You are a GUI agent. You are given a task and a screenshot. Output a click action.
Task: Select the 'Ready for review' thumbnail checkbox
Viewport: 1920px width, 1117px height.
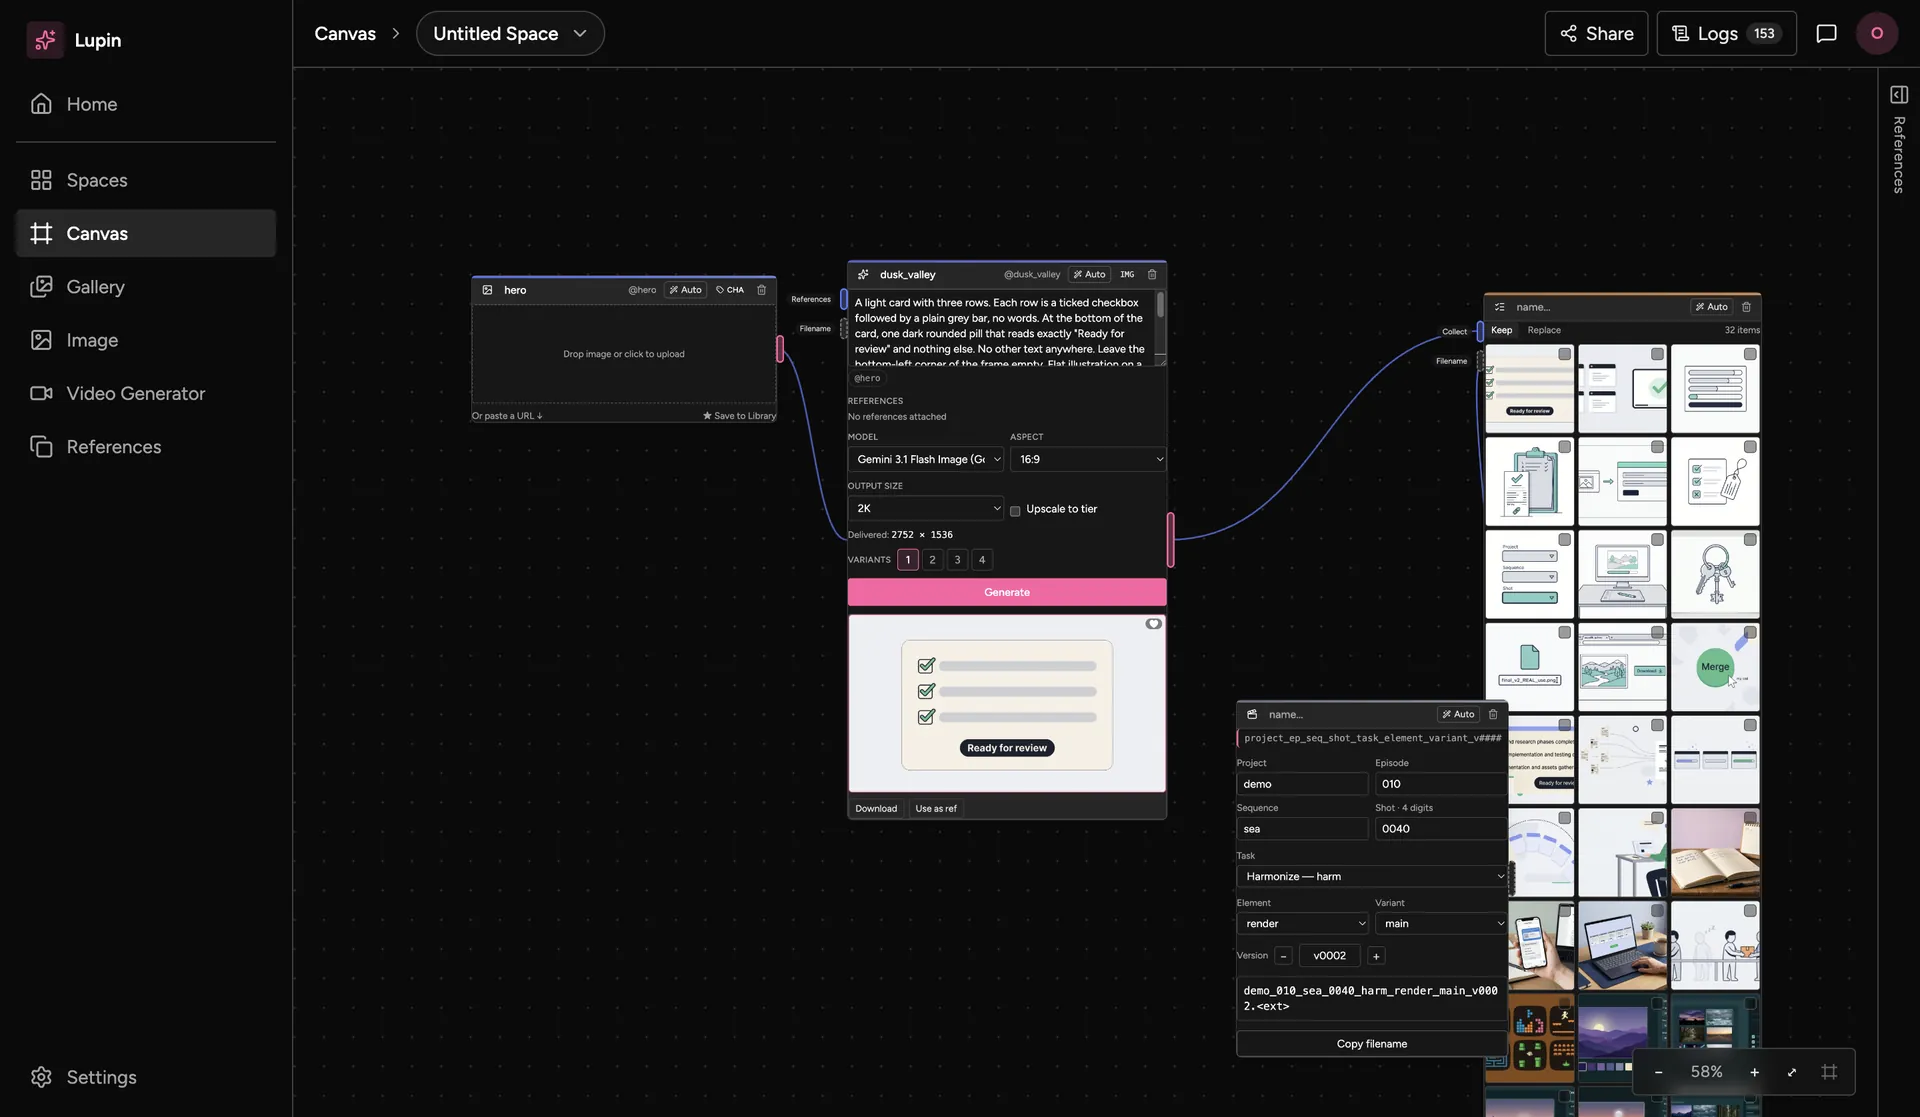pyautogui.click(x=1565, y=354)
